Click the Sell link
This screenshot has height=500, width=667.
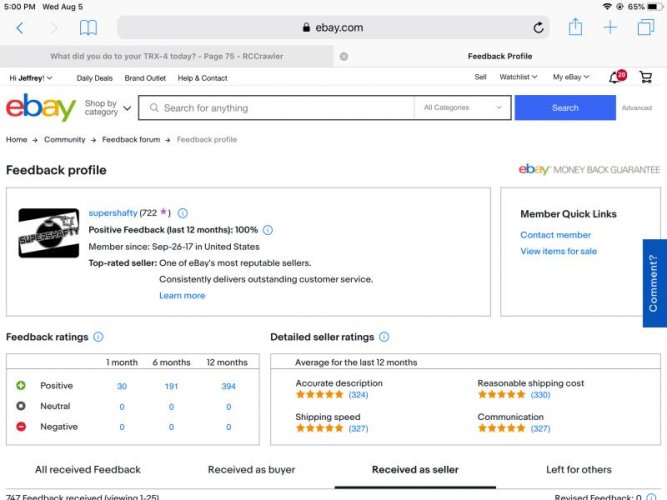pos(480,77)
